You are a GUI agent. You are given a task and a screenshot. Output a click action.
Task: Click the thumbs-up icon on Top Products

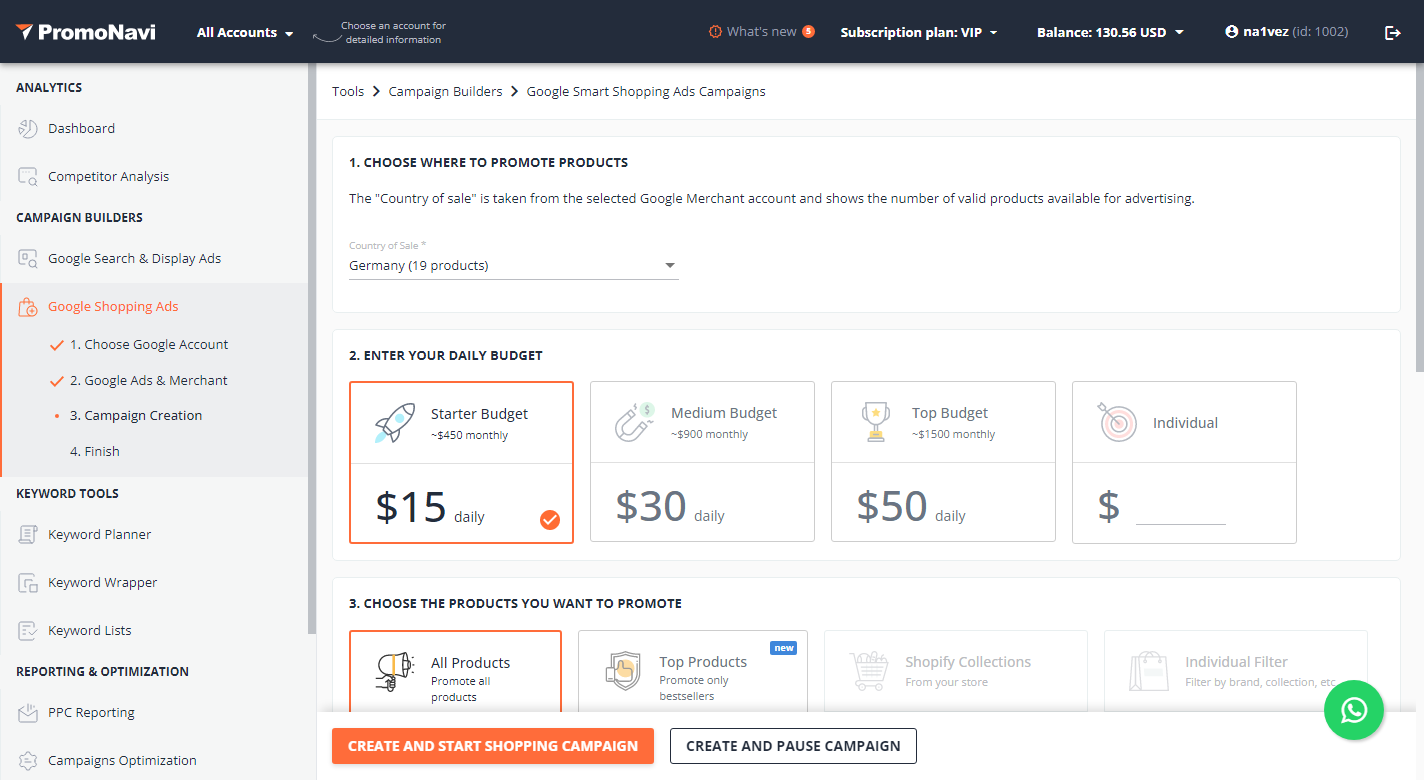coord(623,670)
